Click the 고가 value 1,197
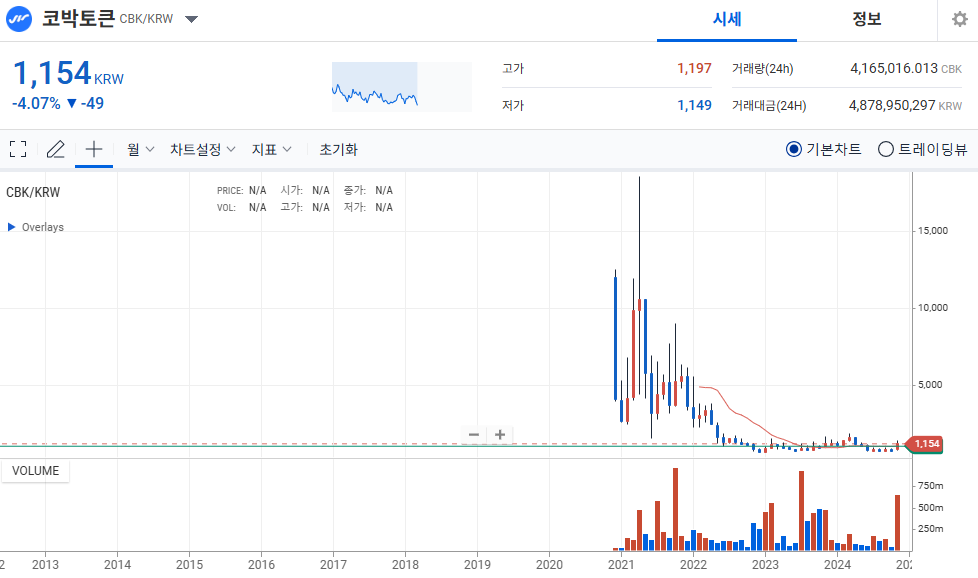This screenshot has height=578, width=978. [x=694, y=68]
